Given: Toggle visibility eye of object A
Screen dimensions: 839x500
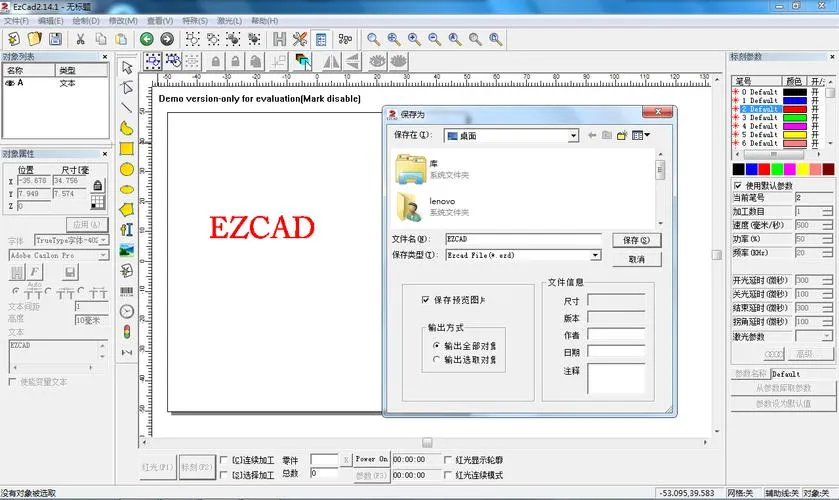Looking at the screenshot, I should click(x=9, y=83).
